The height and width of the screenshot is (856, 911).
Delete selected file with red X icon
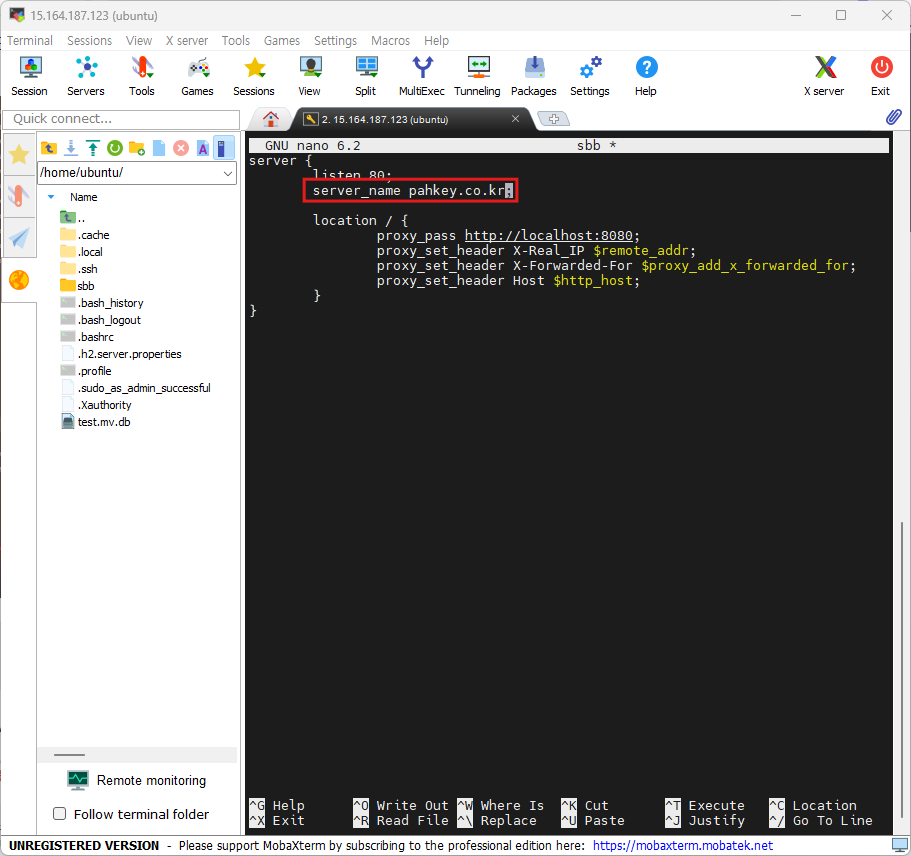tap(181, 148)
